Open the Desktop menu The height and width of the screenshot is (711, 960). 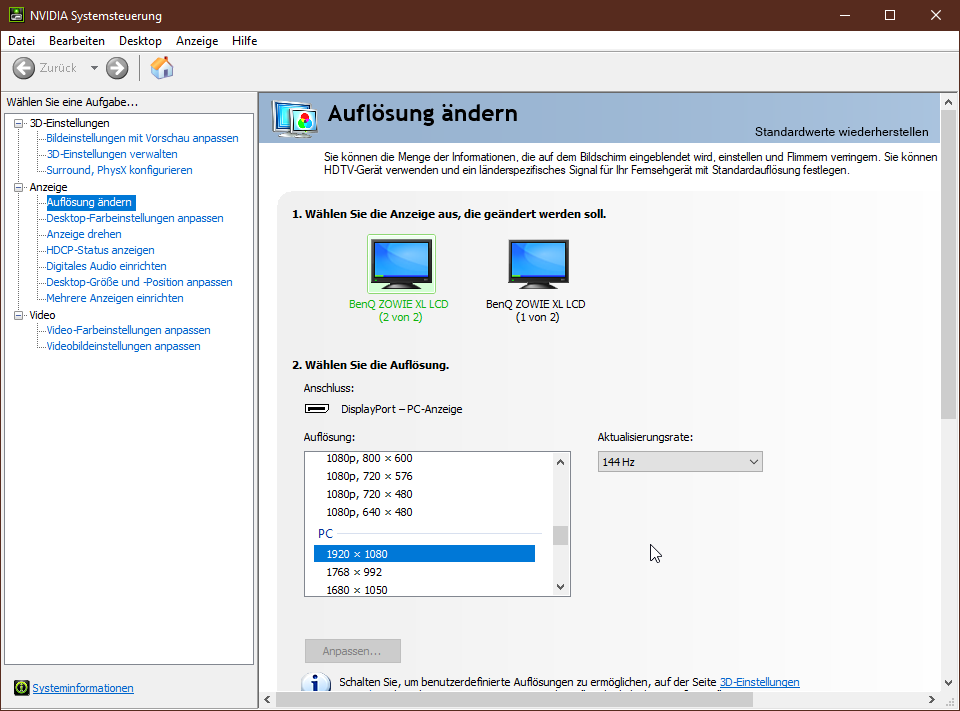(x=140, y=40)
